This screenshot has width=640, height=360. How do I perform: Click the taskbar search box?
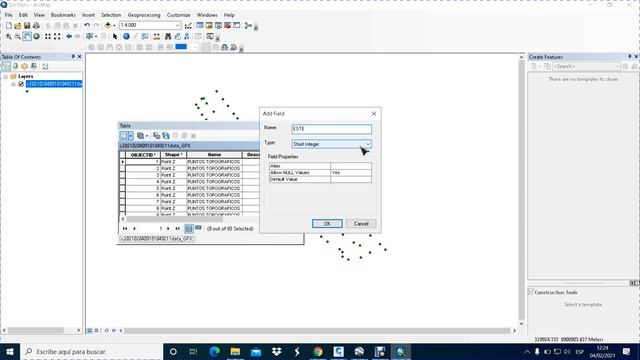(92, 351)
